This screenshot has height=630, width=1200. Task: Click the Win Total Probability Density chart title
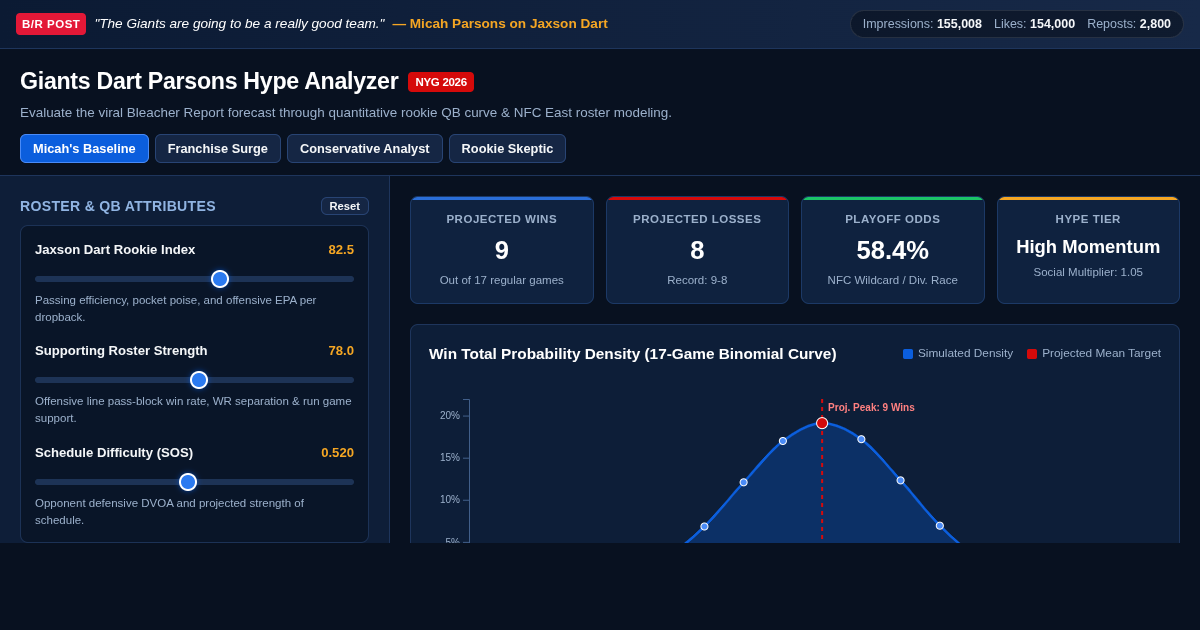coord(633,354)
